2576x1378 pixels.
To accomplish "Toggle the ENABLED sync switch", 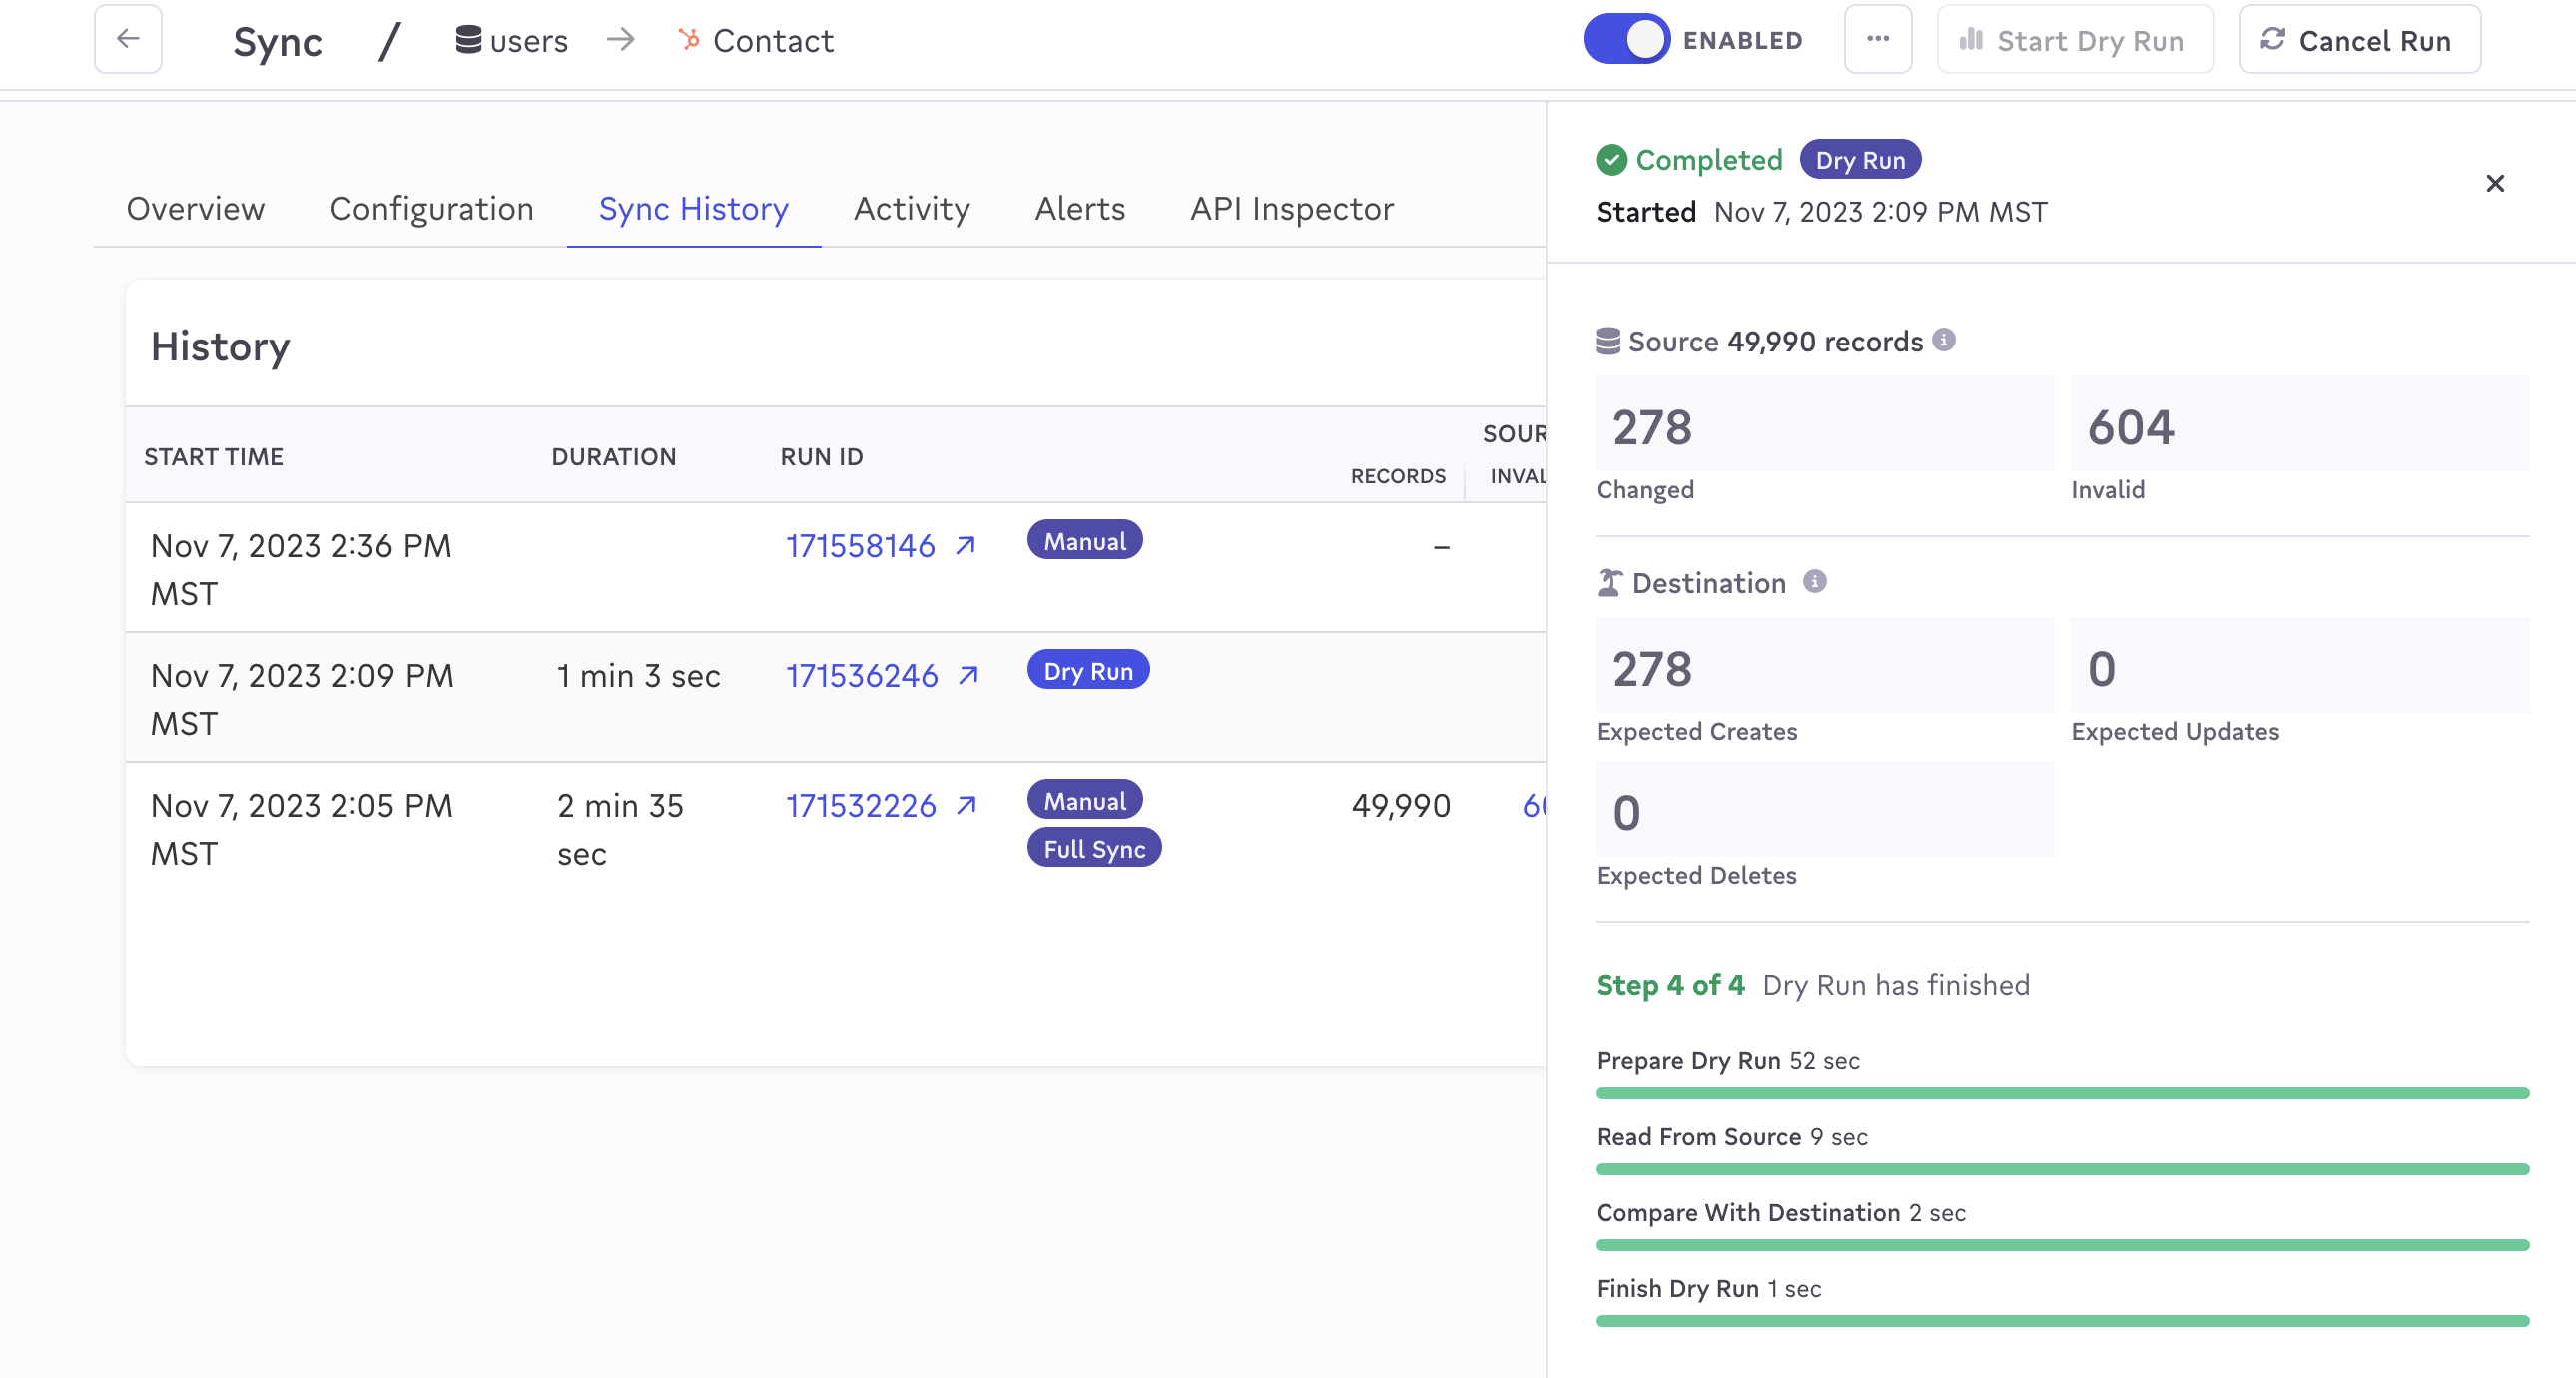I will coord(1626,40).
